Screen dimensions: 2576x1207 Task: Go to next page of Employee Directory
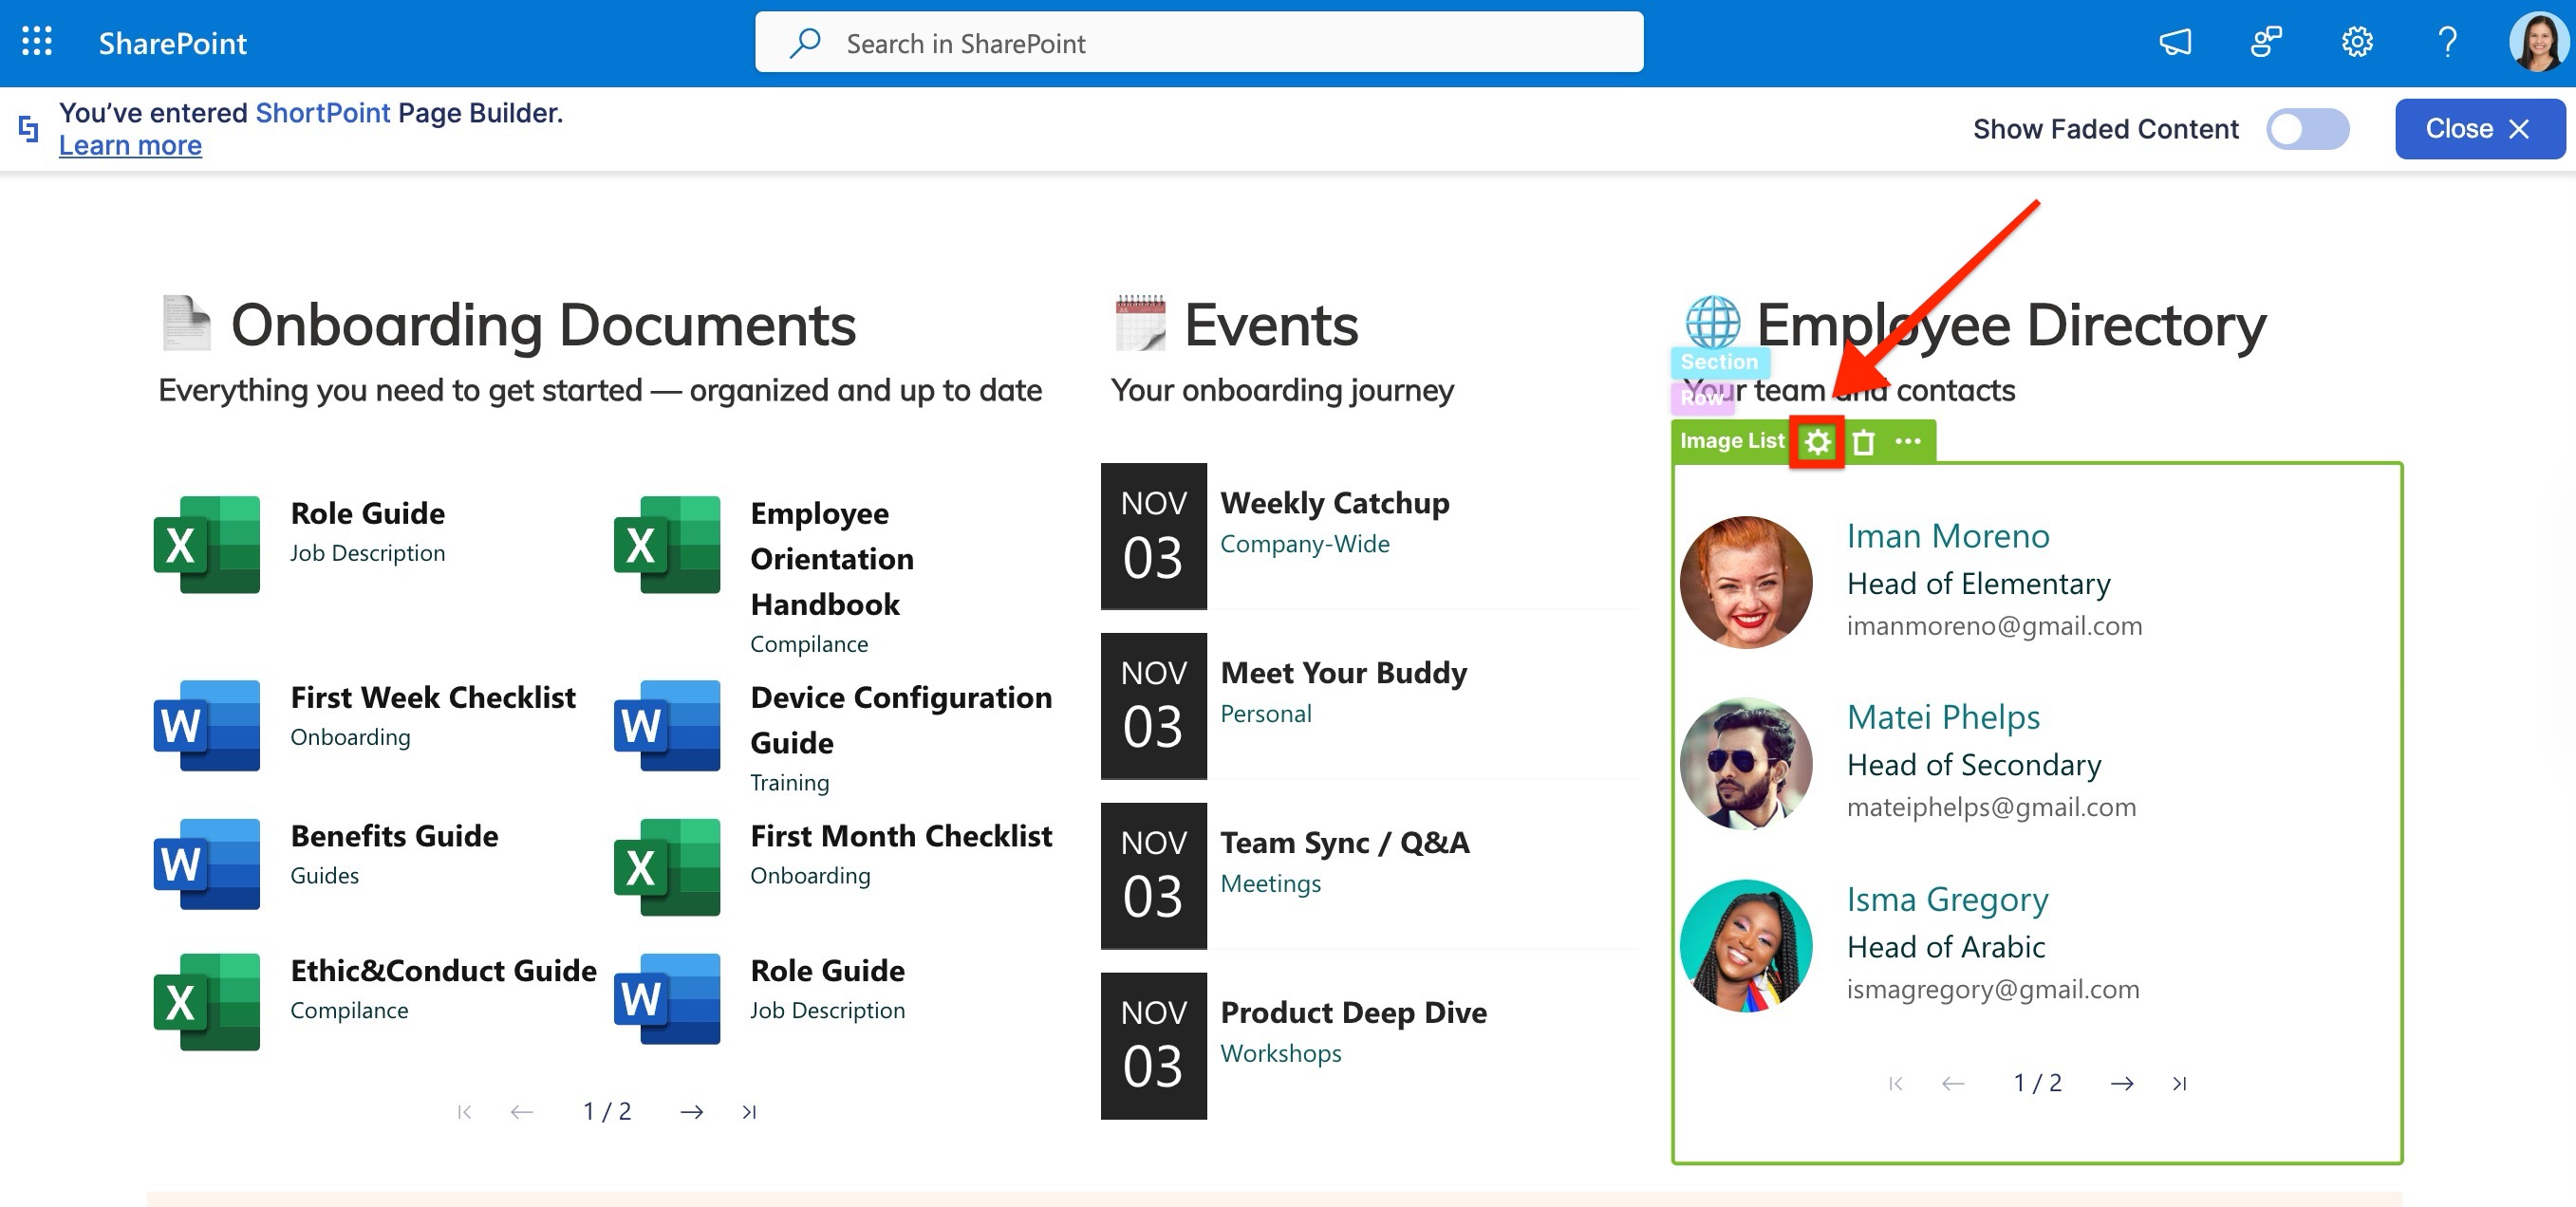(2121, 1084)
